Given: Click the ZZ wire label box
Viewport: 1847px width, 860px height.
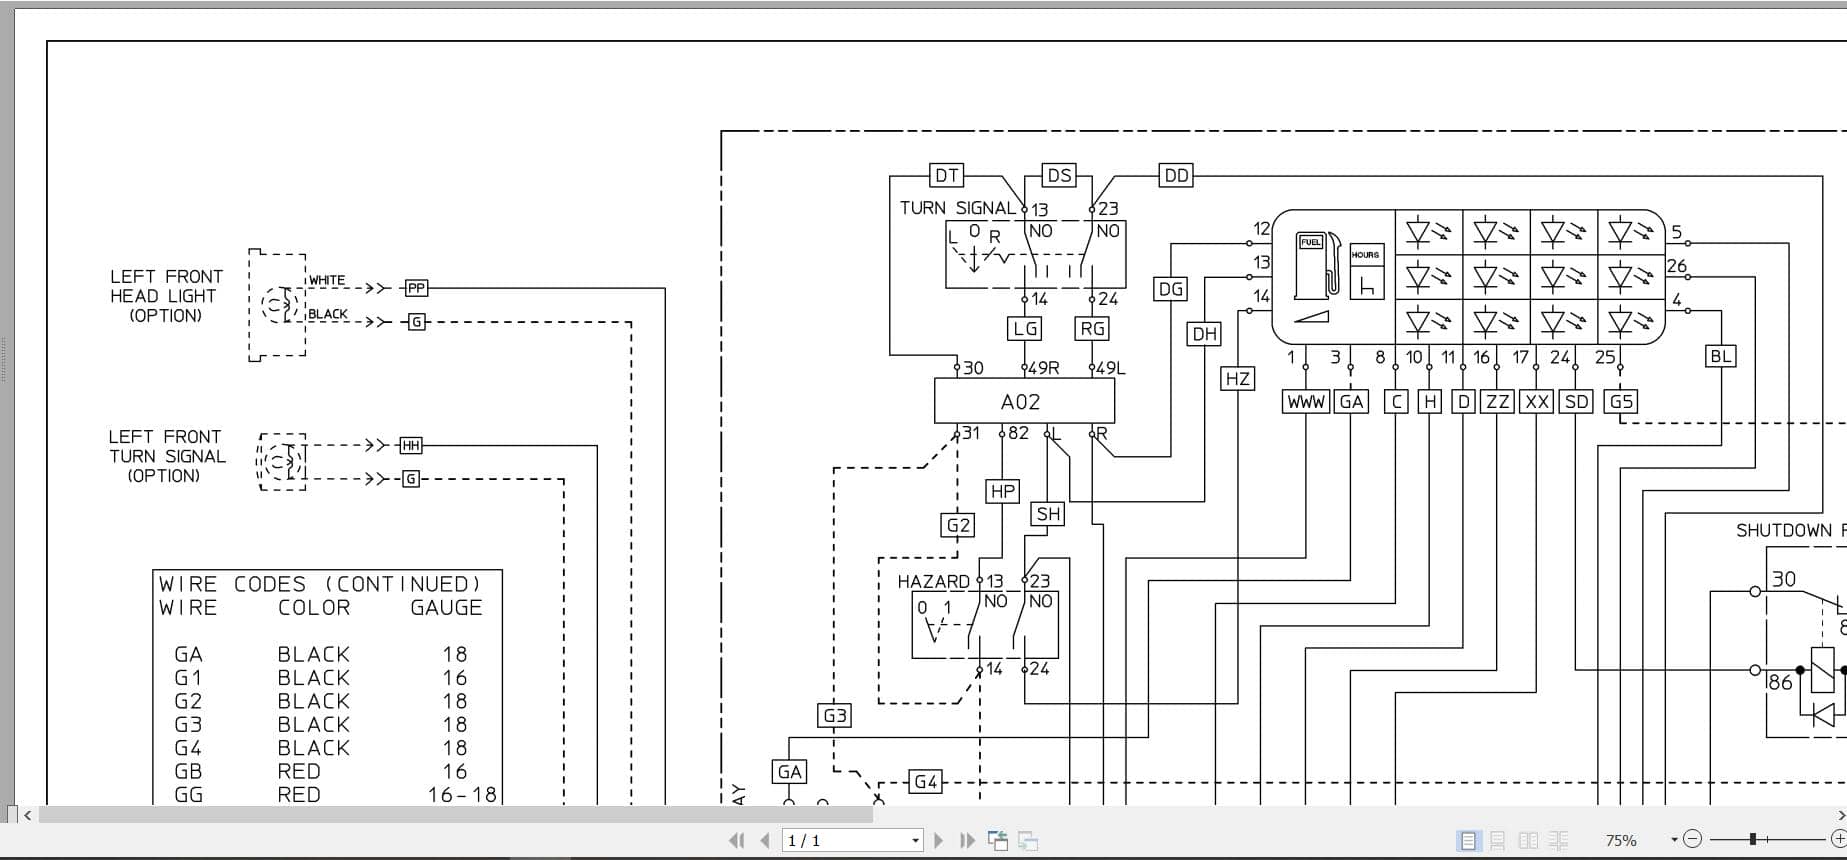Looking at the screenshot, I should (x=1497, y=402).
